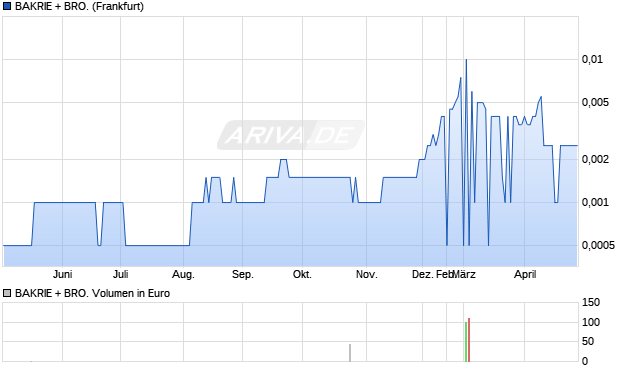The width and height of the screenshot is (620, 371).
Task: Click the 50 volume axis label
Action: click(588, 341)
